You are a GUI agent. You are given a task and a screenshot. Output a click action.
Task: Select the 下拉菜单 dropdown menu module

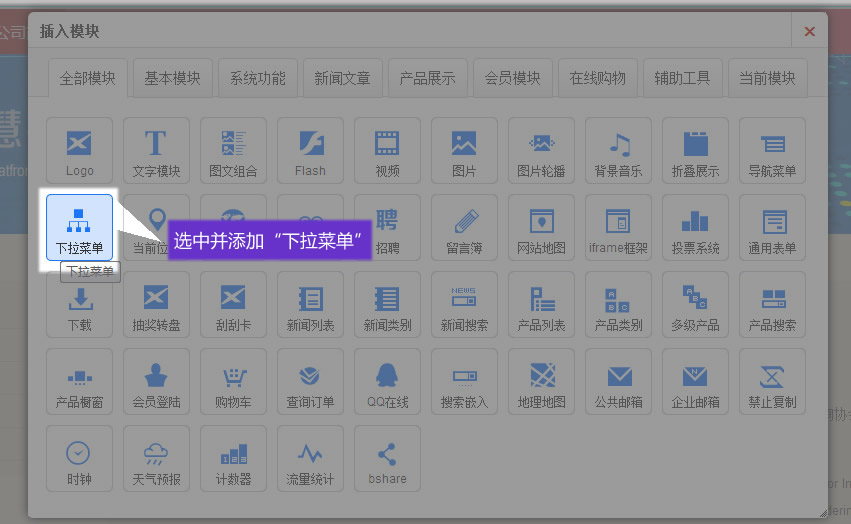click(79, 227)
